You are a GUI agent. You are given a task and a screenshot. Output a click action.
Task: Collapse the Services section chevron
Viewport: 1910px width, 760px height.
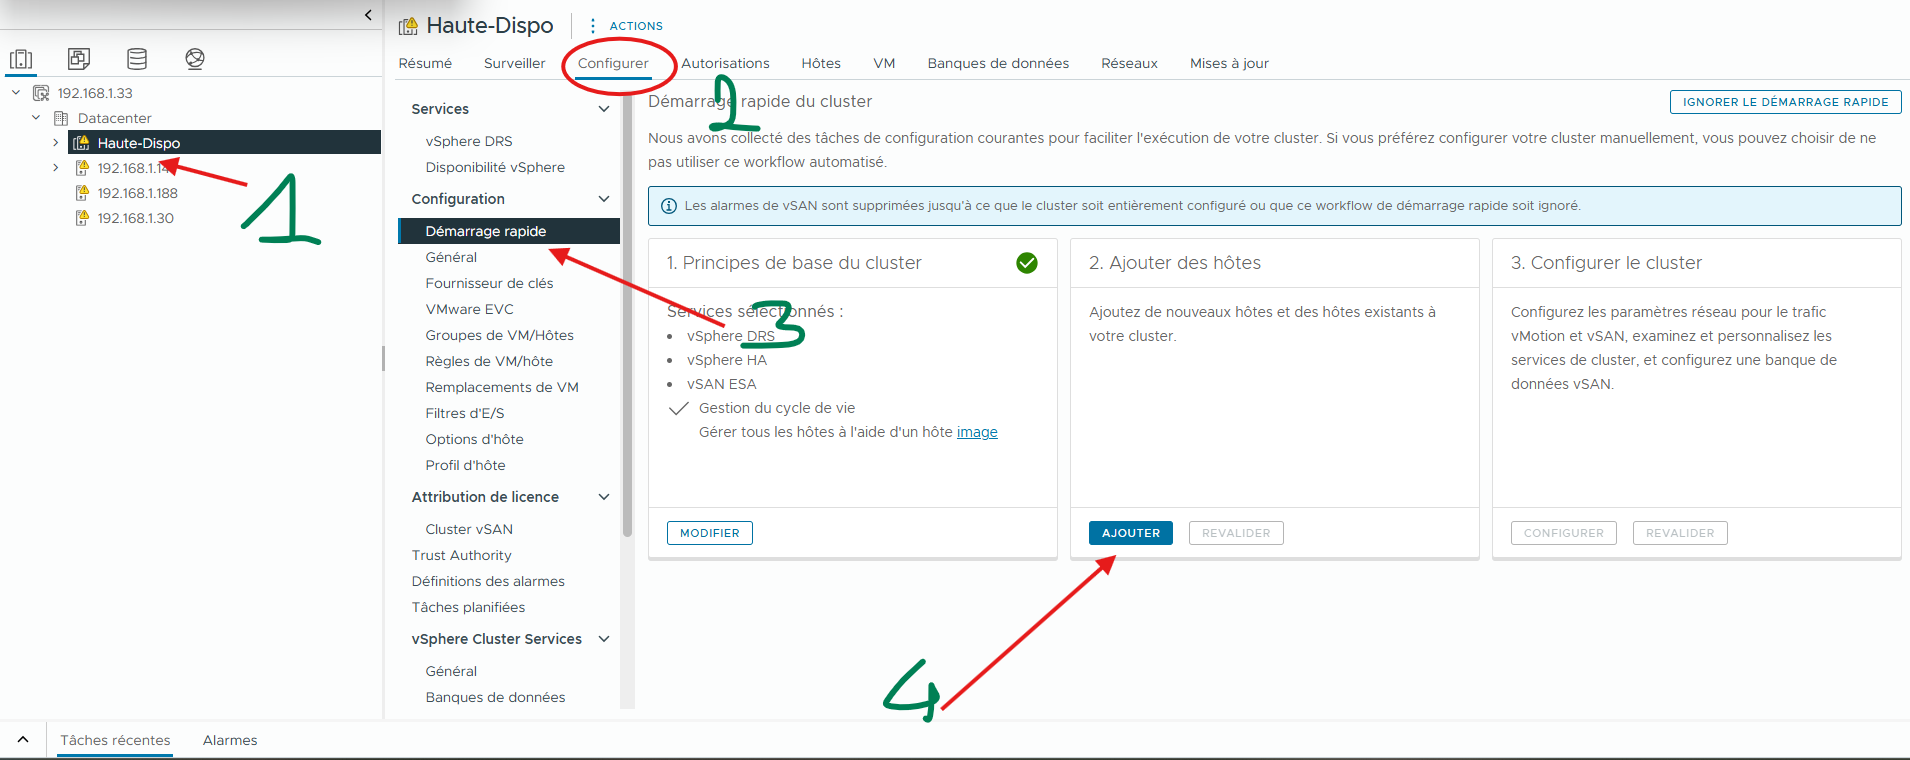pos(604,109)
